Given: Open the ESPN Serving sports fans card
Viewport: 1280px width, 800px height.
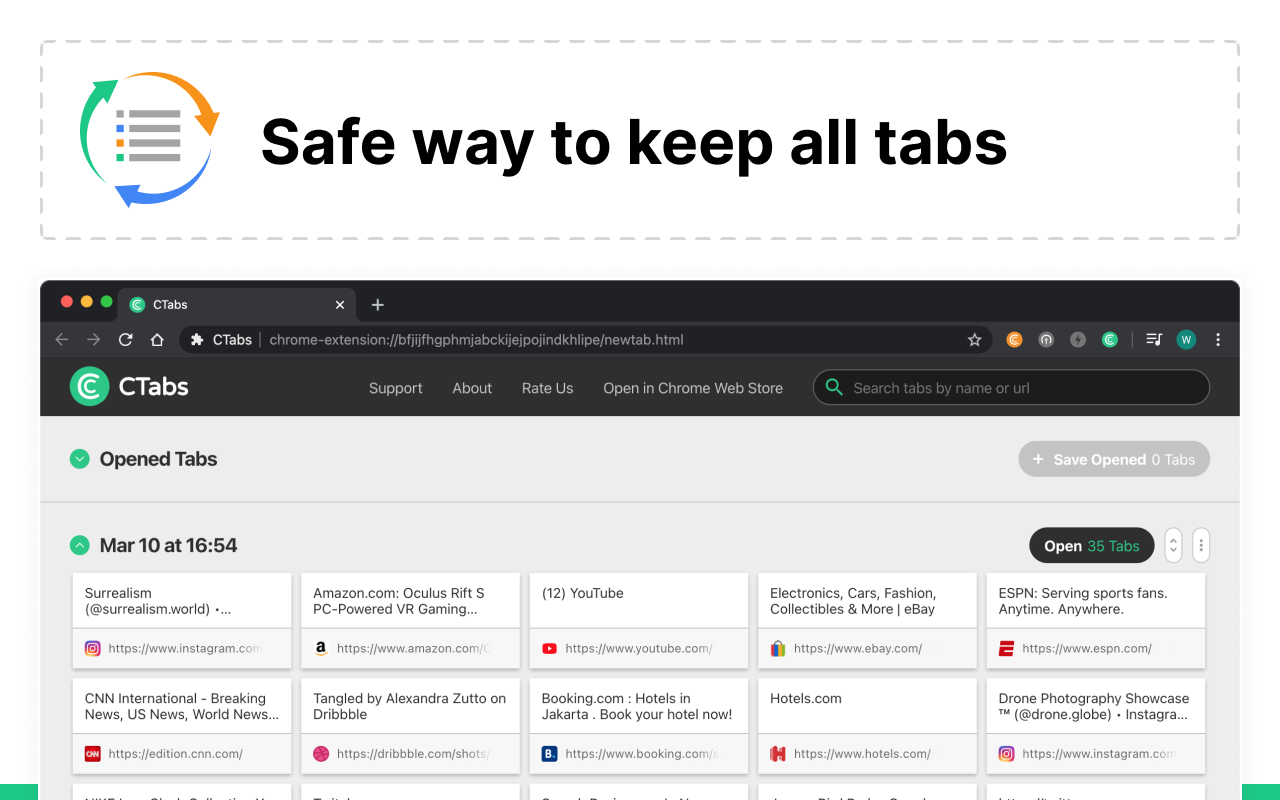Looking at the screenshot, I should (x=1095, y=620).
